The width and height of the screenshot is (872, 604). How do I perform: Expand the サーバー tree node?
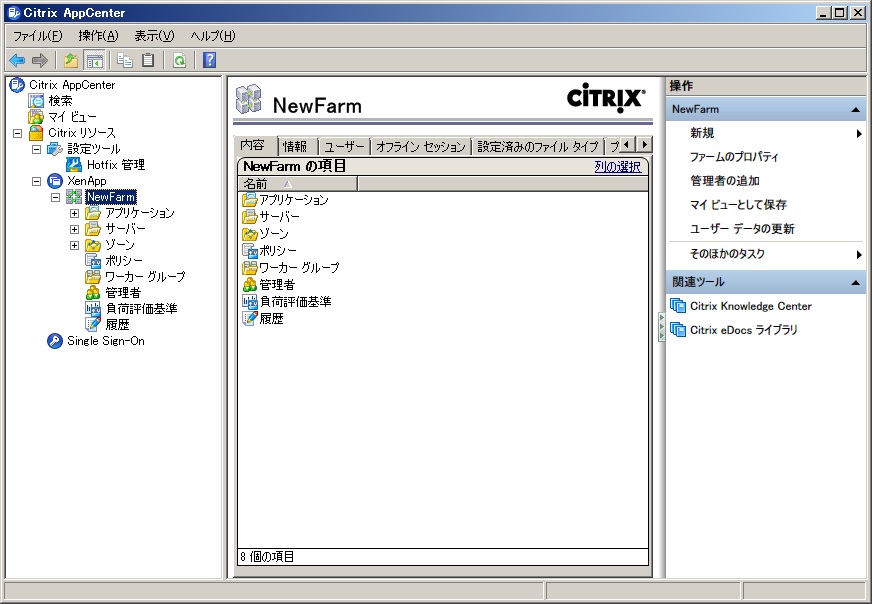[74, 229]
